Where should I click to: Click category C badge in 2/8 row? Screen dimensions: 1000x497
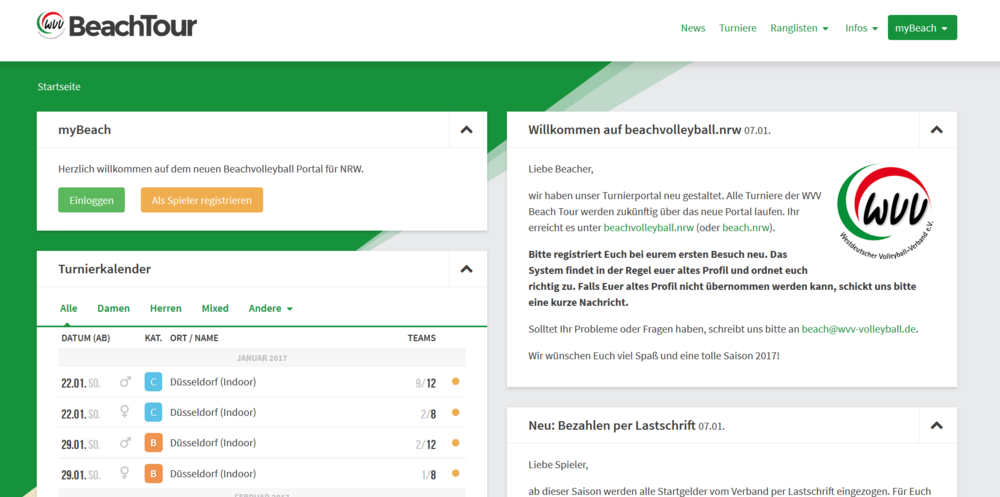pyautogui.click(x=153, y=412)
